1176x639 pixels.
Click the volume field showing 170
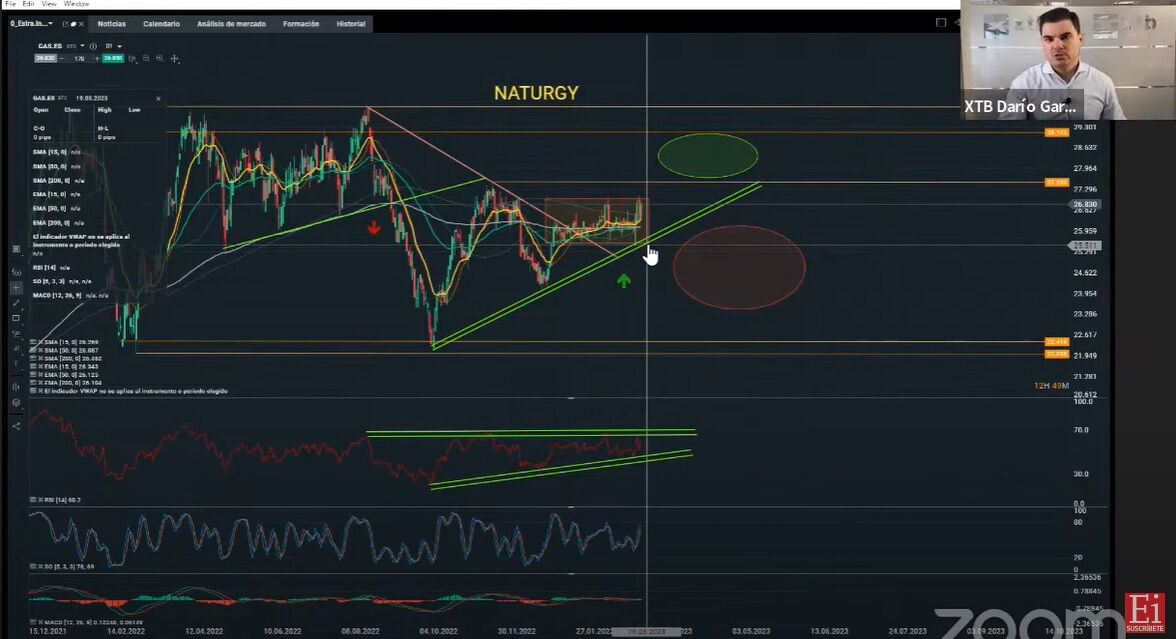(x=80, y=58)
